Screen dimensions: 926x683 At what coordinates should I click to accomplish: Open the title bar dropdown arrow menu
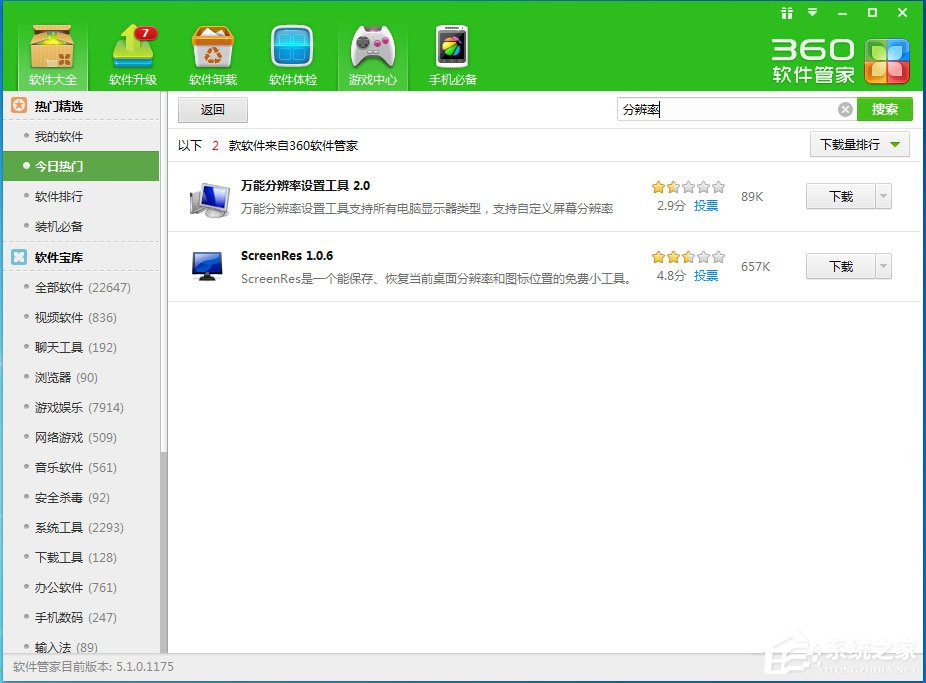(811, 13)
